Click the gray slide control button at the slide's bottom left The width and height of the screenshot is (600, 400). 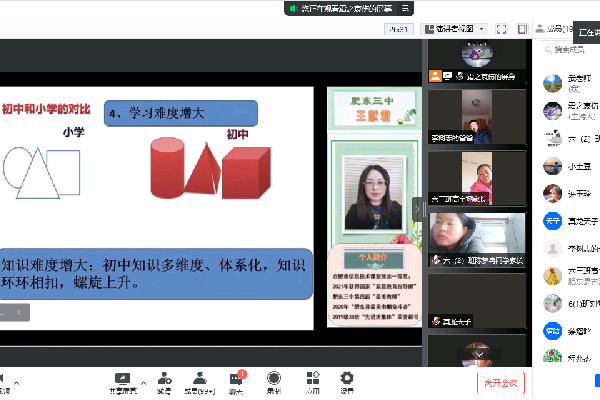pos(15,313)
